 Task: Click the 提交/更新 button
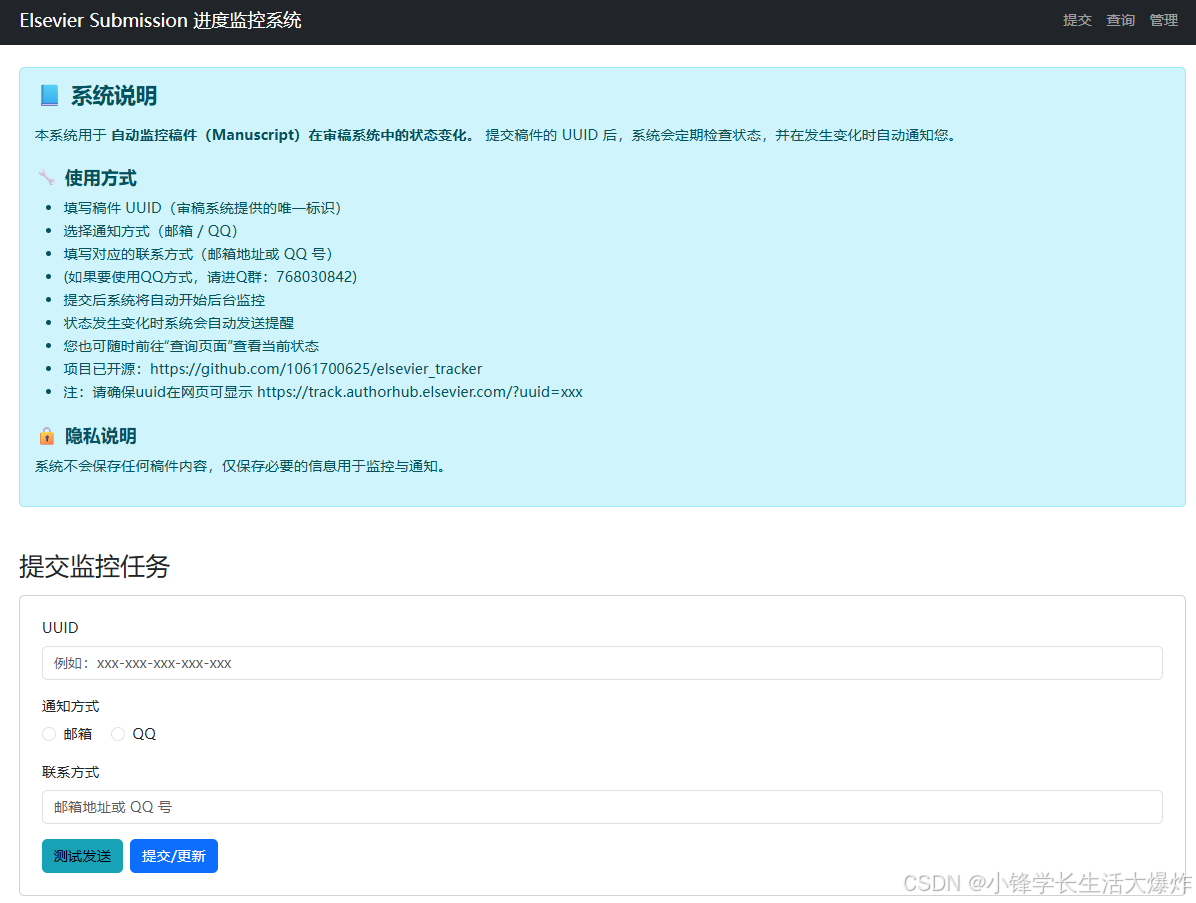tap(174, 856)
